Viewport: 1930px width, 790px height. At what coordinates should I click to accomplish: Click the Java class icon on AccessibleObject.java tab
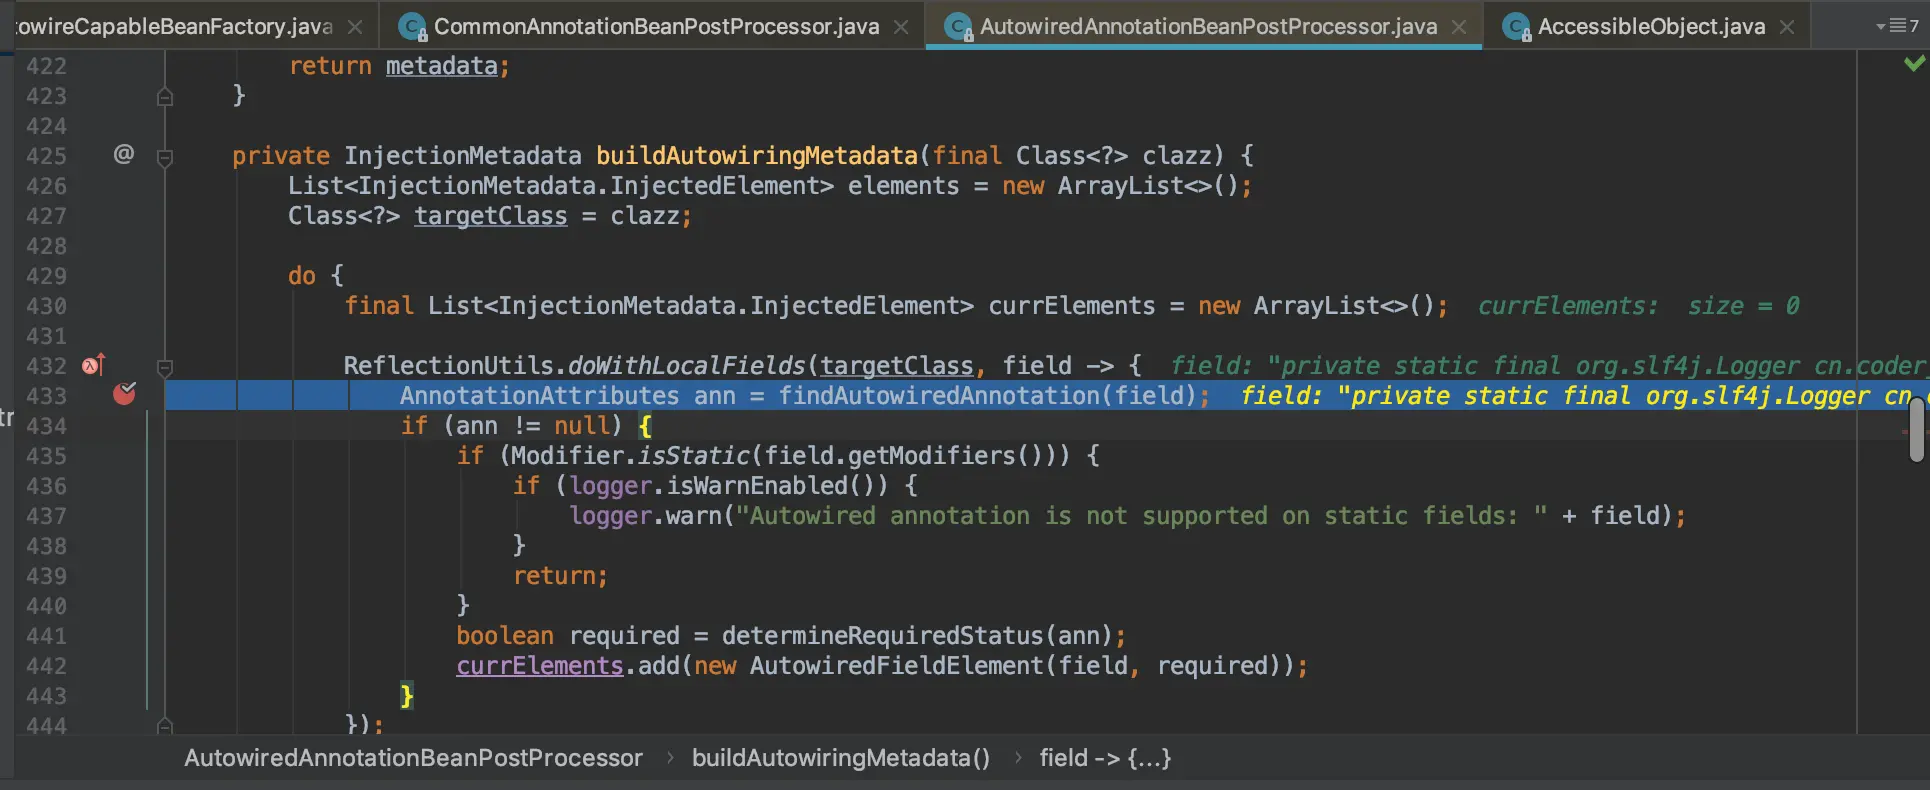(1517, 27)
